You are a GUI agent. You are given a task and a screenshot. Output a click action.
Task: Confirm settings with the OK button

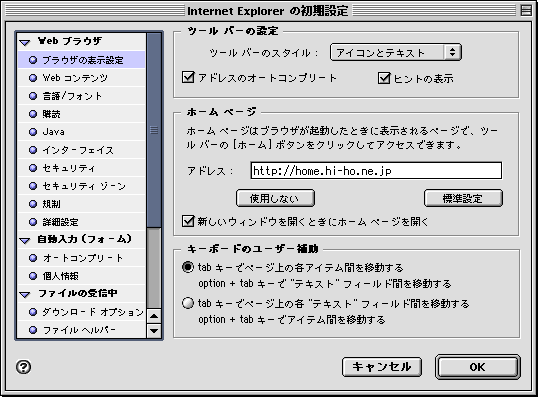pos(478,367)
